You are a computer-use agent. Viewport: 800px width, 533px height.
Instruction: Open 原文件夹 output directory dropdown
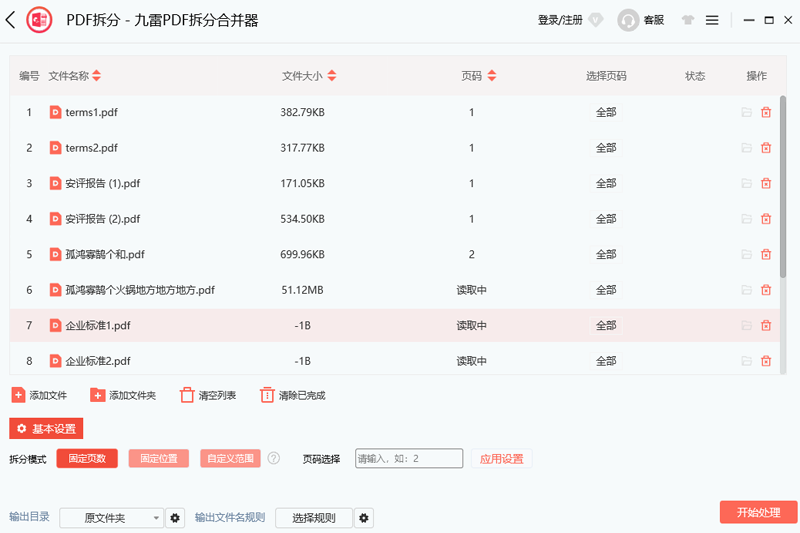tap(111, 518)
